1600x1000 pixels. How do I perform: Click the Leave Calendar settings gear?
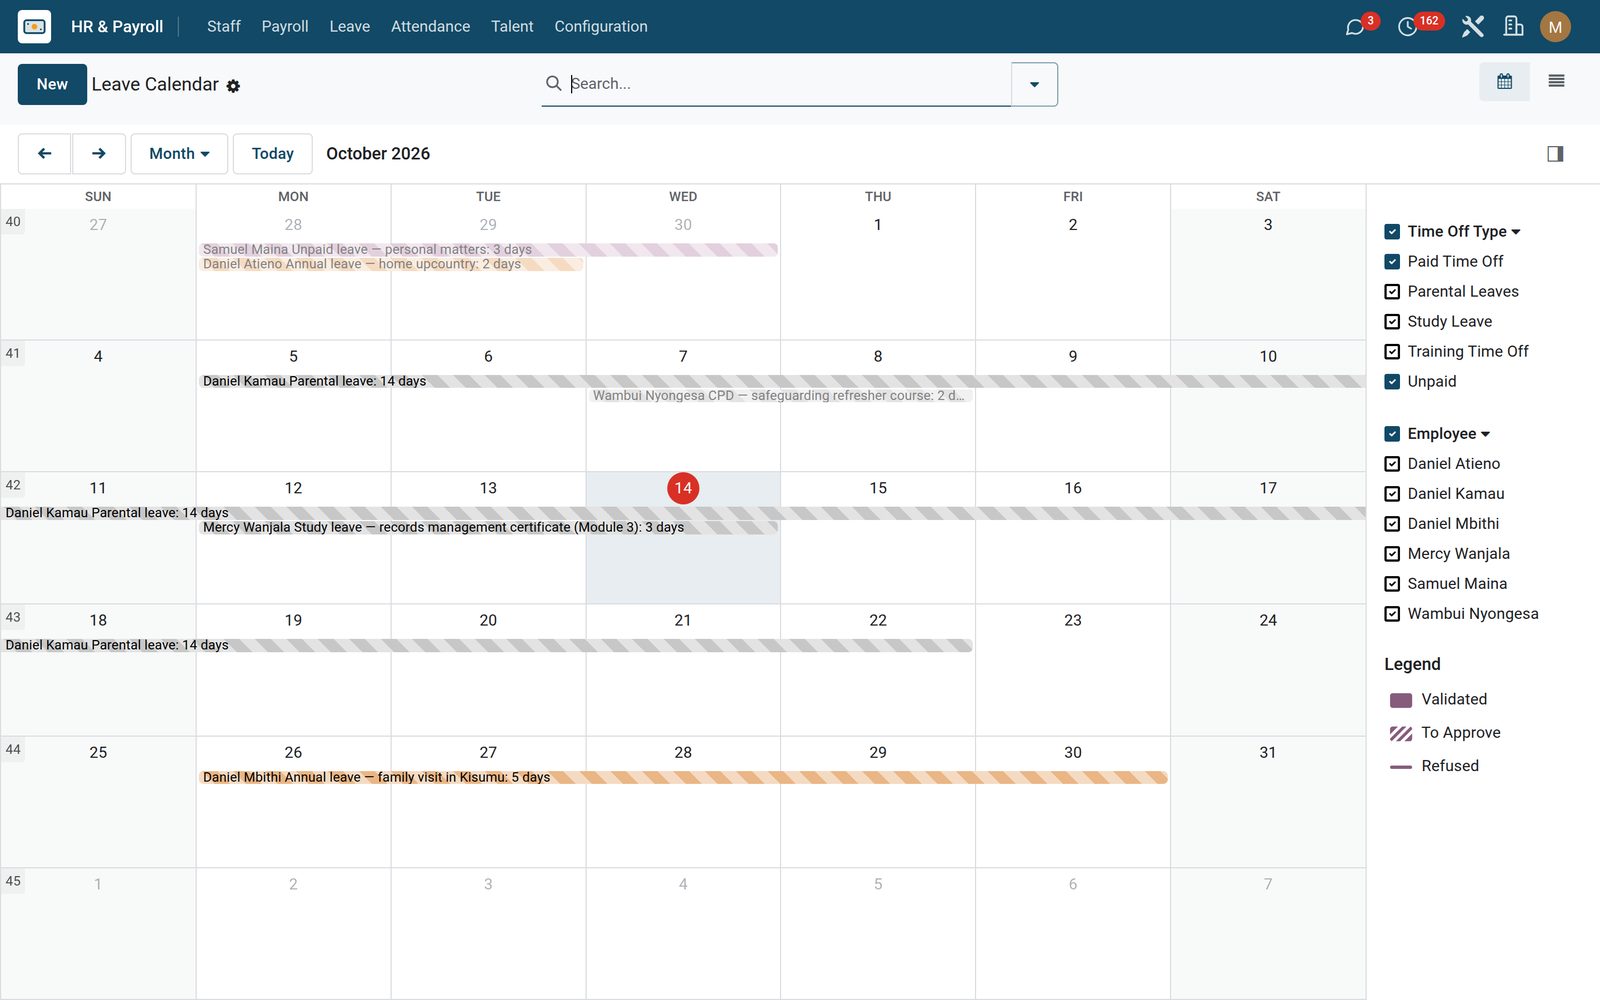[x=233, y=86]
